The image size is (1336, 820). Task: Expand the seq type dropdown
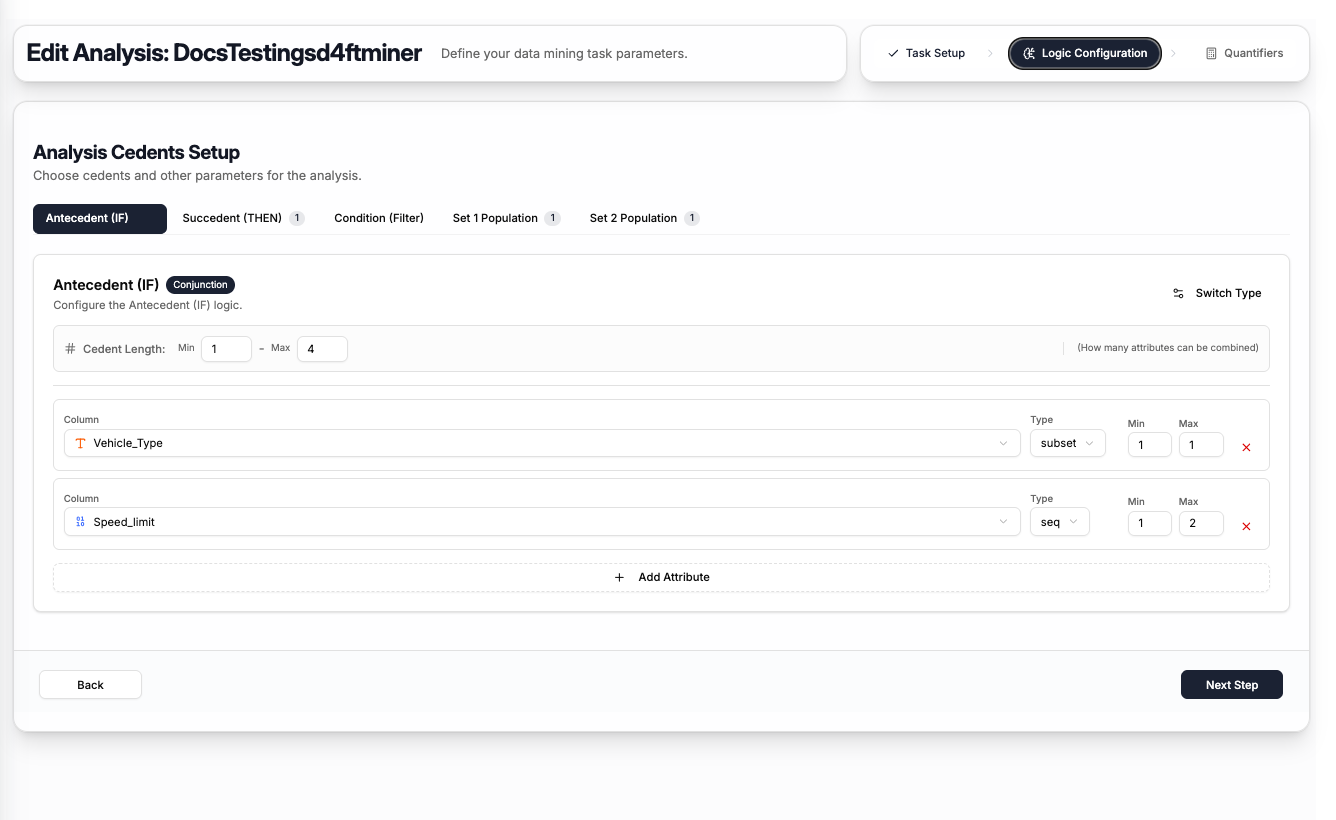coord(1059,522)
